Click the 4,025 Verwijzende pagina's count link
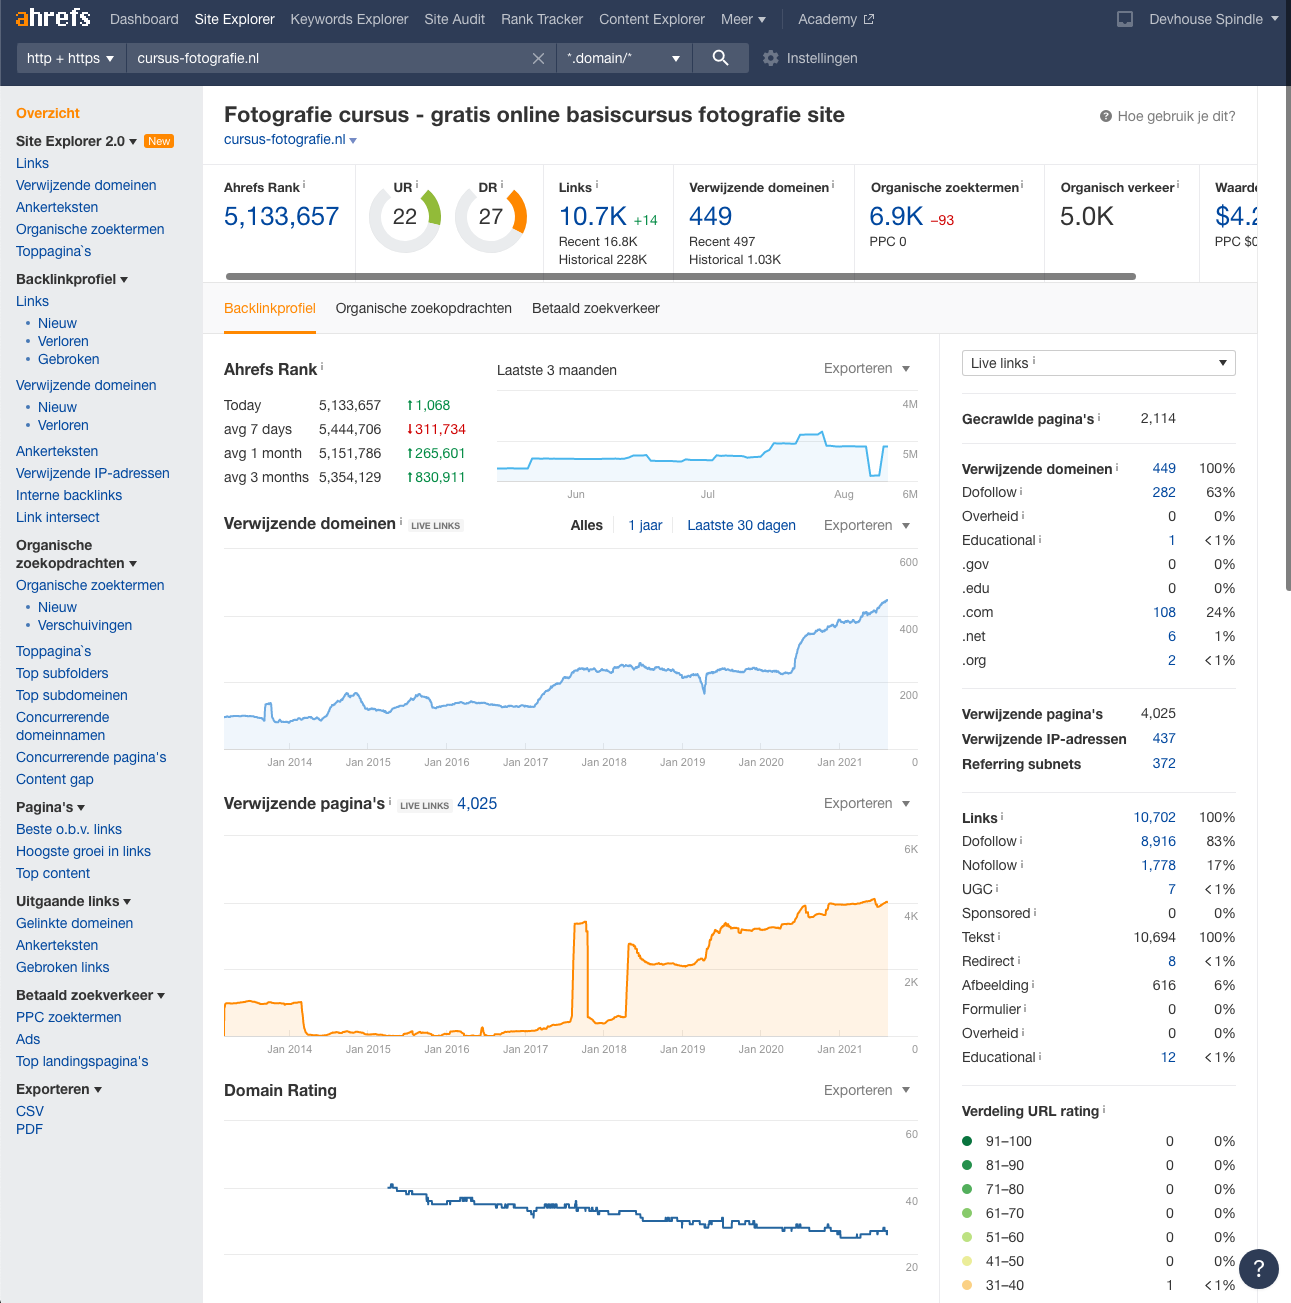The height and width of the screenshot is (1303, 1291). [477, 803]
